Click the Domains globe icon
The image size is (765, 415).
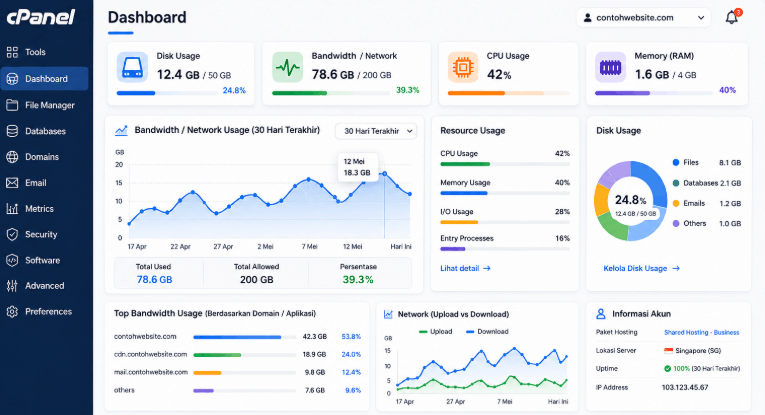tap(12, 157)
